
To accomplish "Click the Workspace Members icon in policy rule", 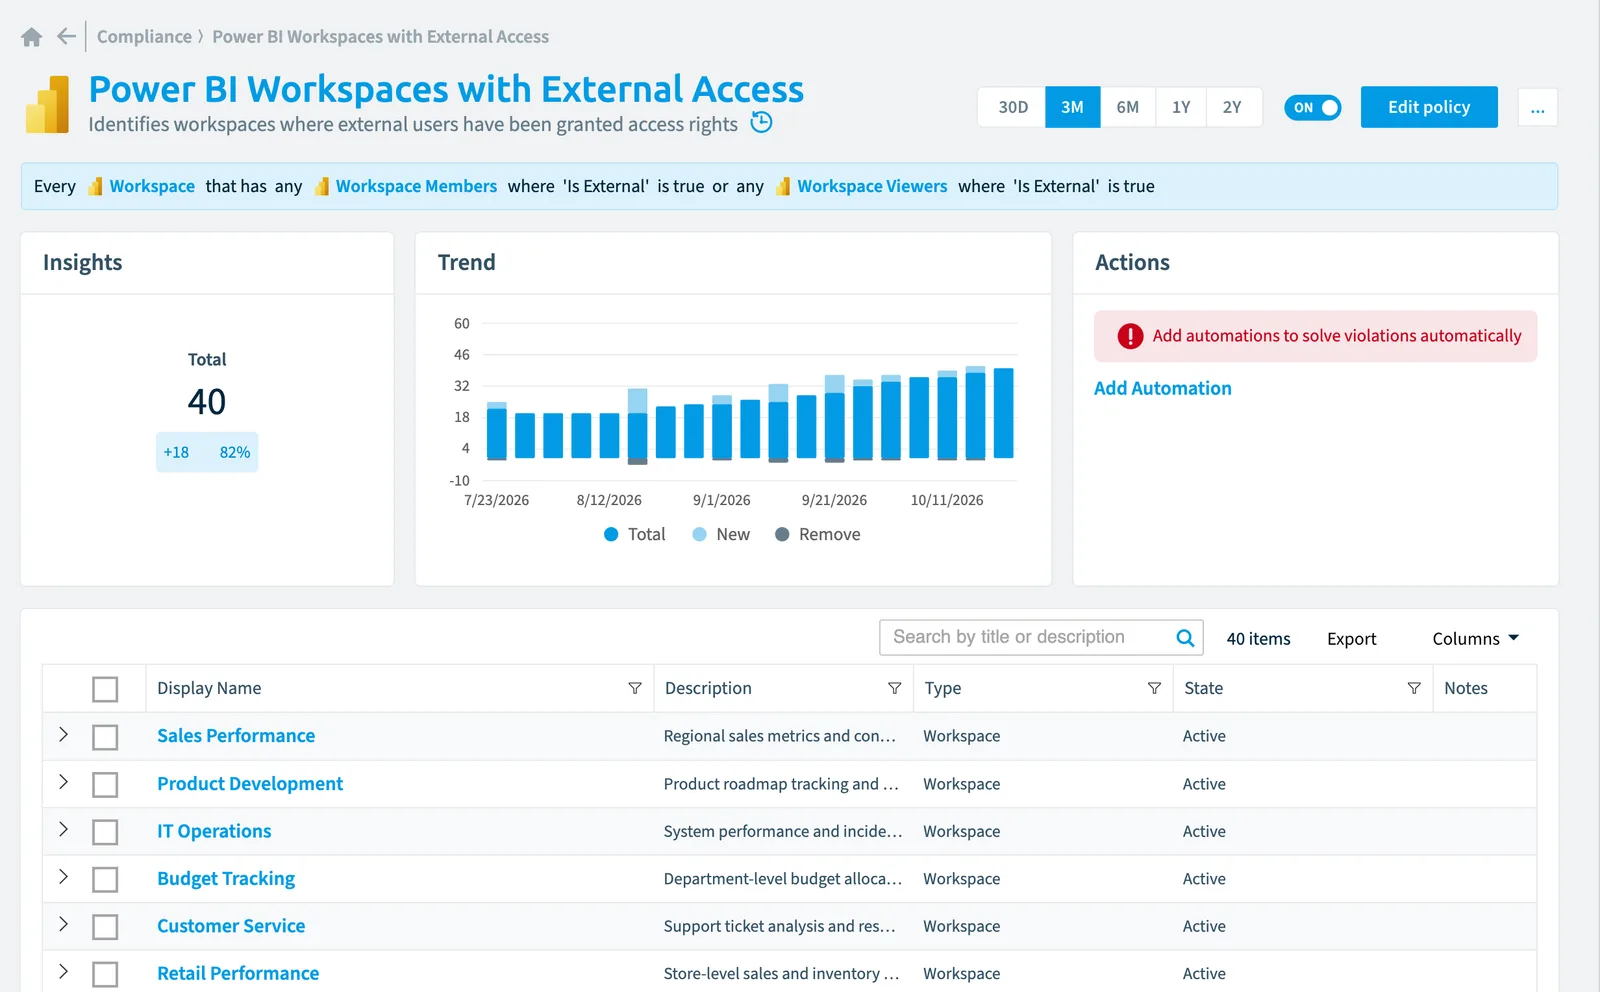I will tap(322, 186).
